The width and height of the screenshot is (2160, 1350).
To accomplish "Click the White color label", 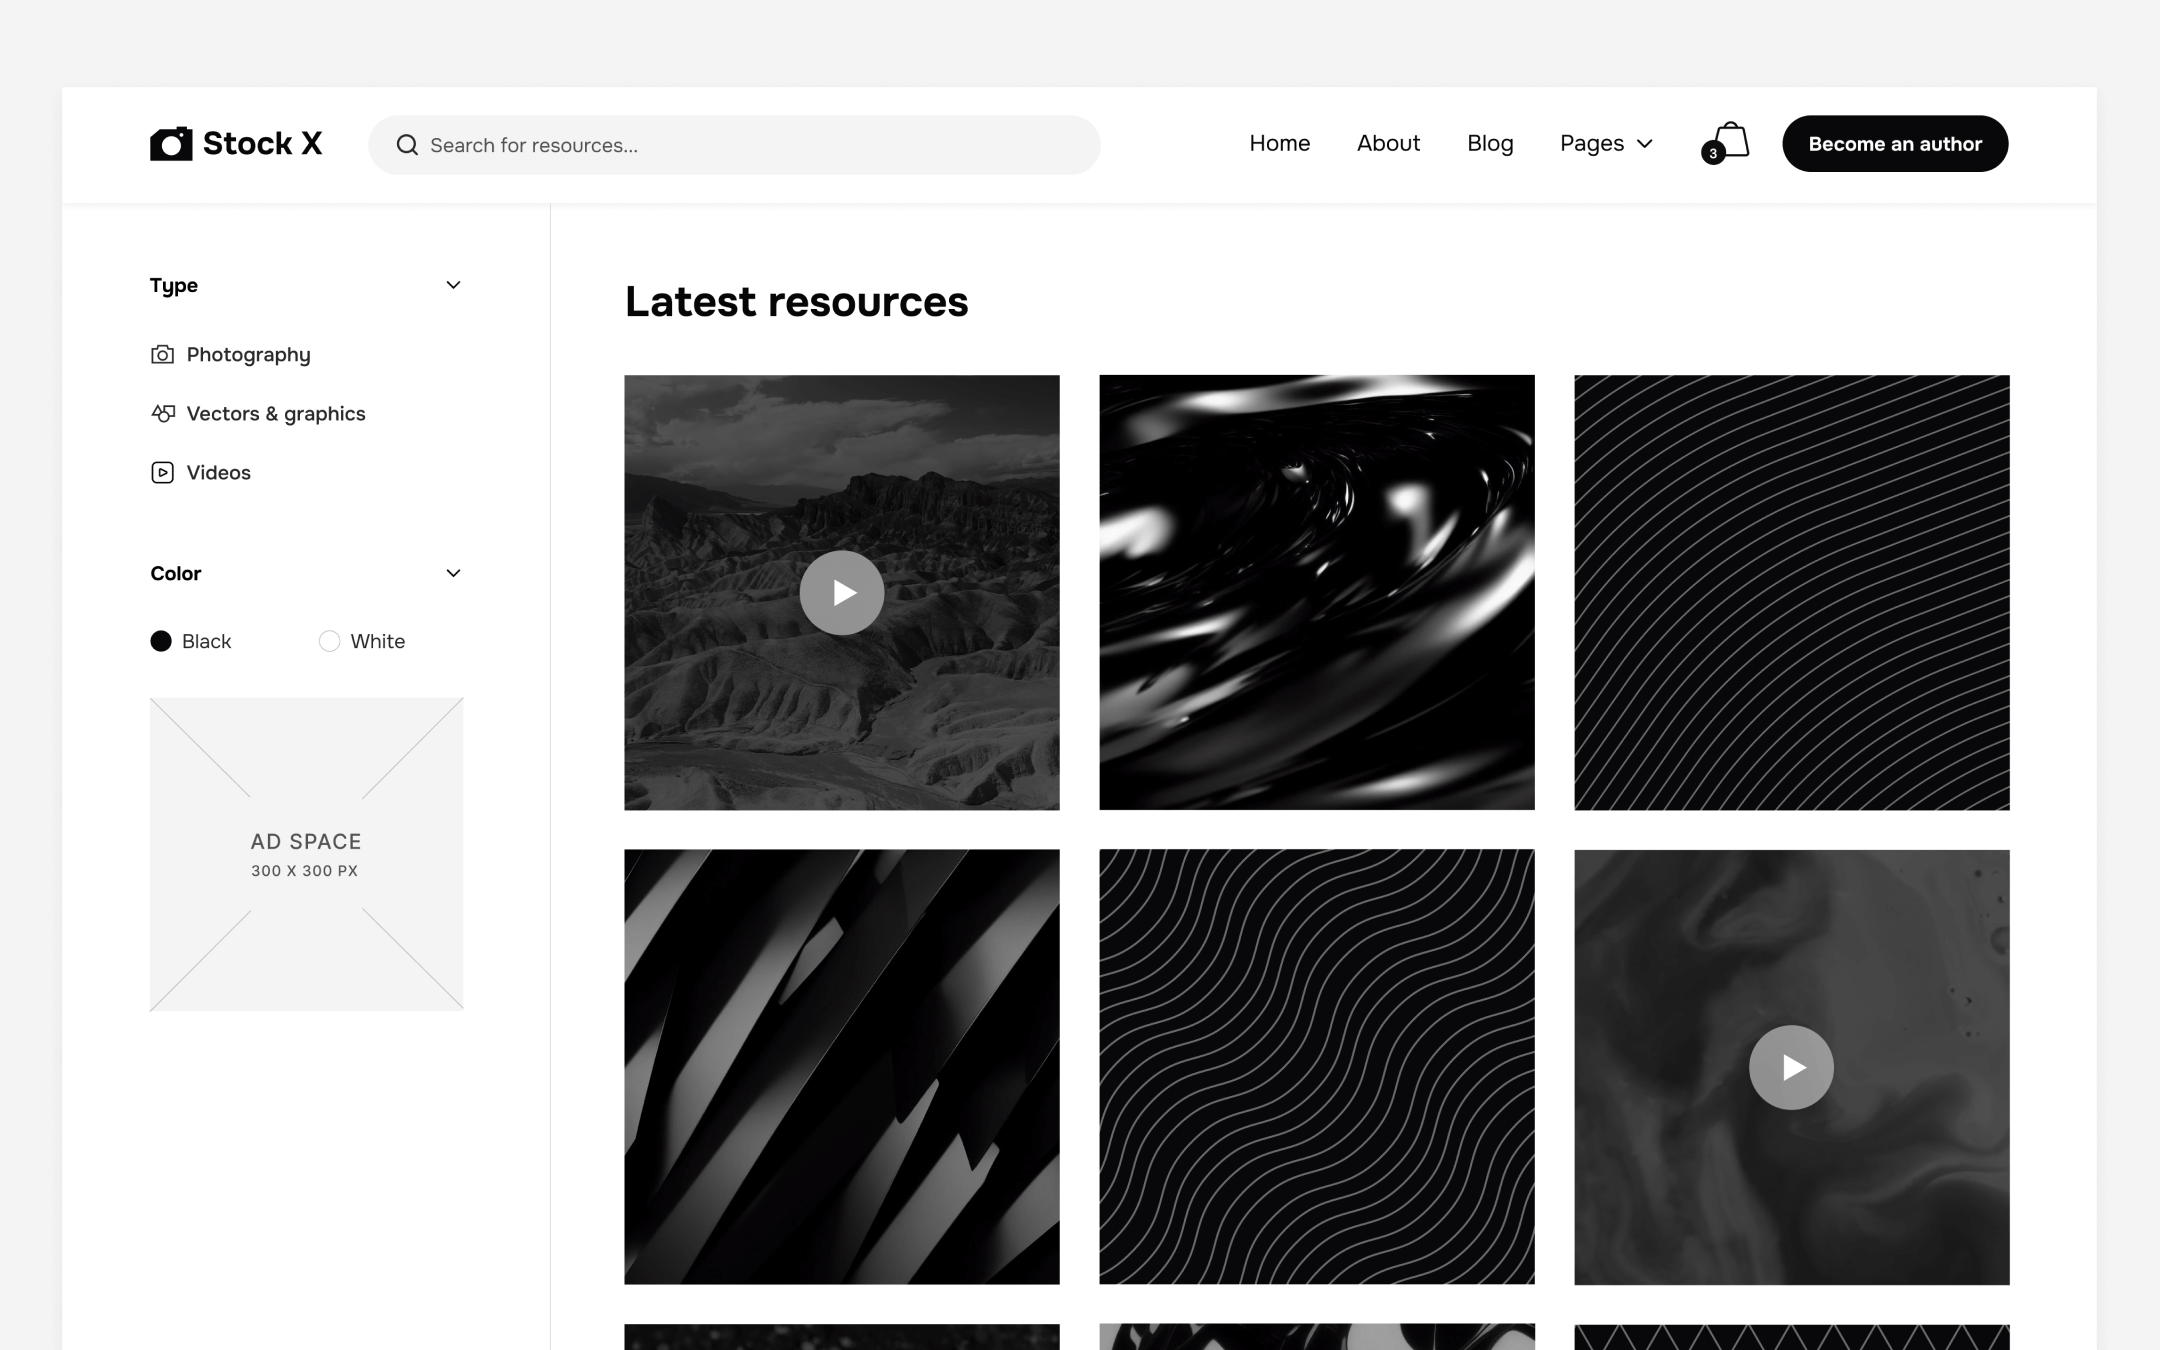I will 377,641.
